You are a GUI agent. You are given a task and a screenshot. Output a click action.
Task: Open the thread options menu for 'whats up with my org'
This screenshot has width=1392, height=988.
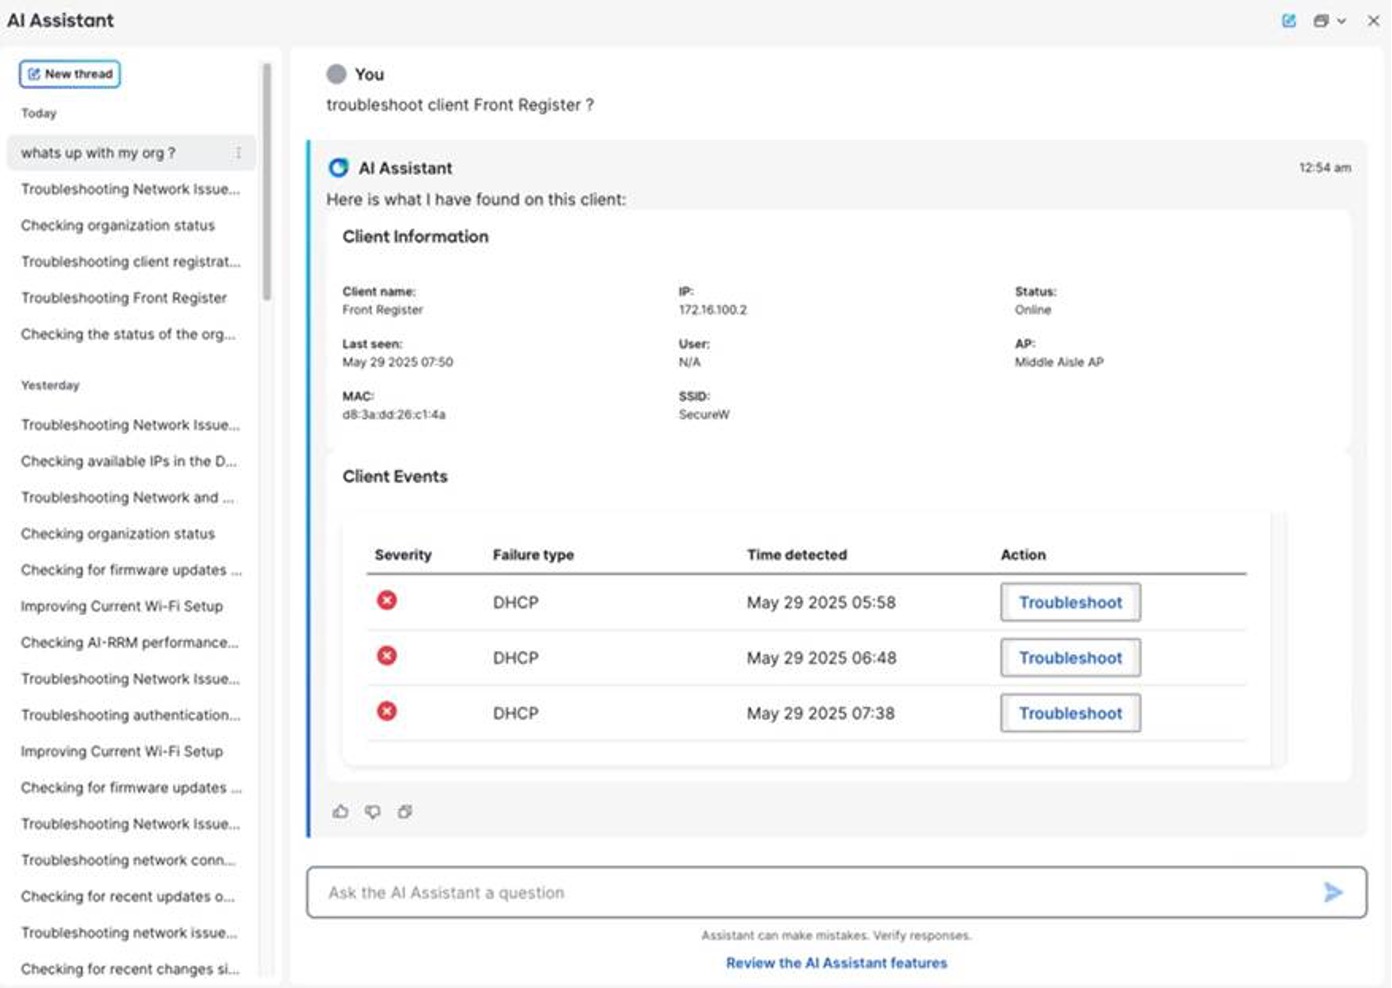(x=239, y=152)
